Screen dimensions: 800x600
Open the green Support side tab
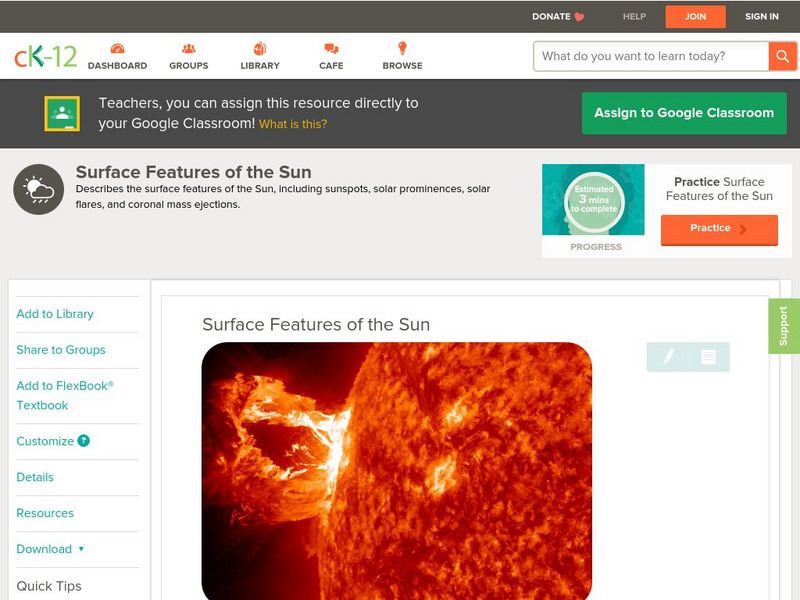point(784,326)
